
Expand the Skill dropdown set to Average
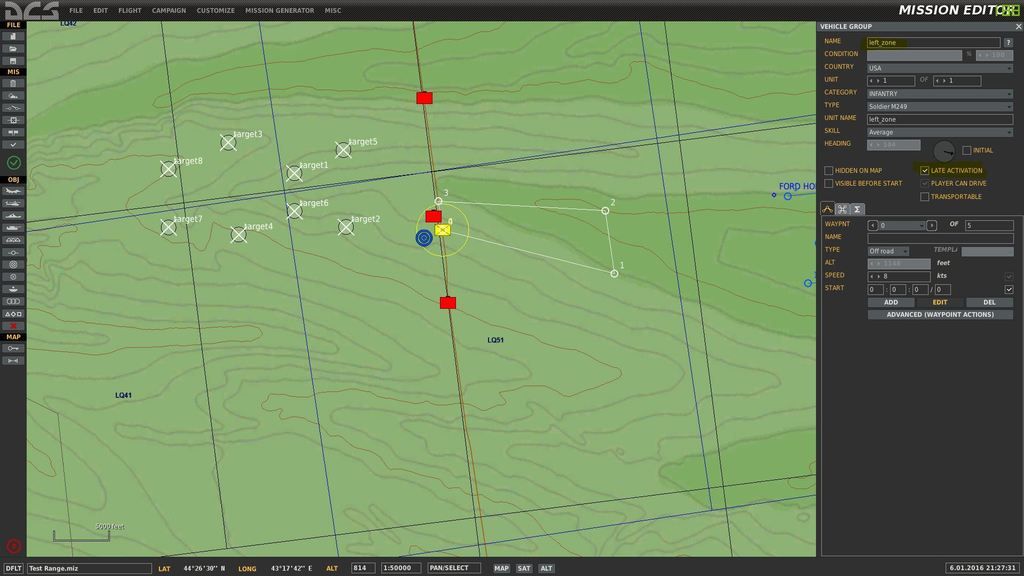pyautogui.click(x=940, y=131)
